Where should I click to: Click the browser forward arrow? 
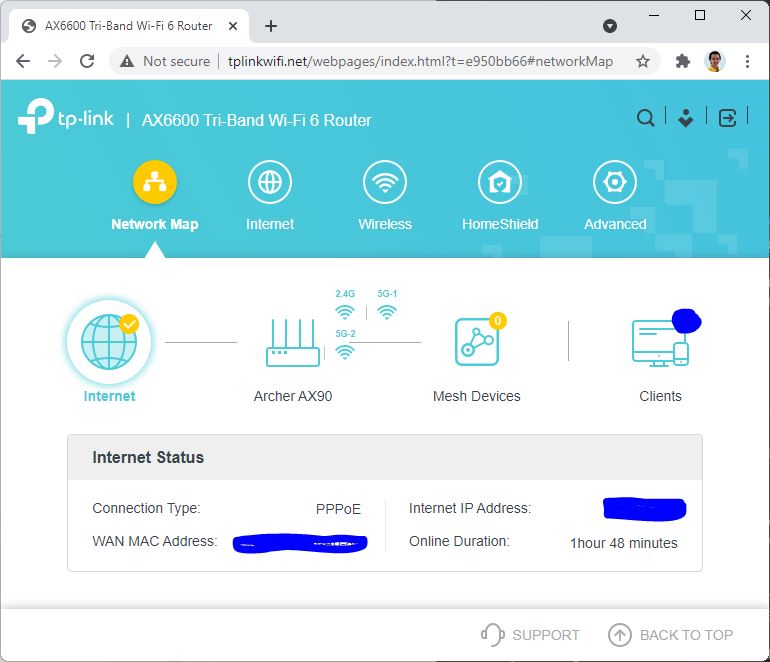pos(55,61)
